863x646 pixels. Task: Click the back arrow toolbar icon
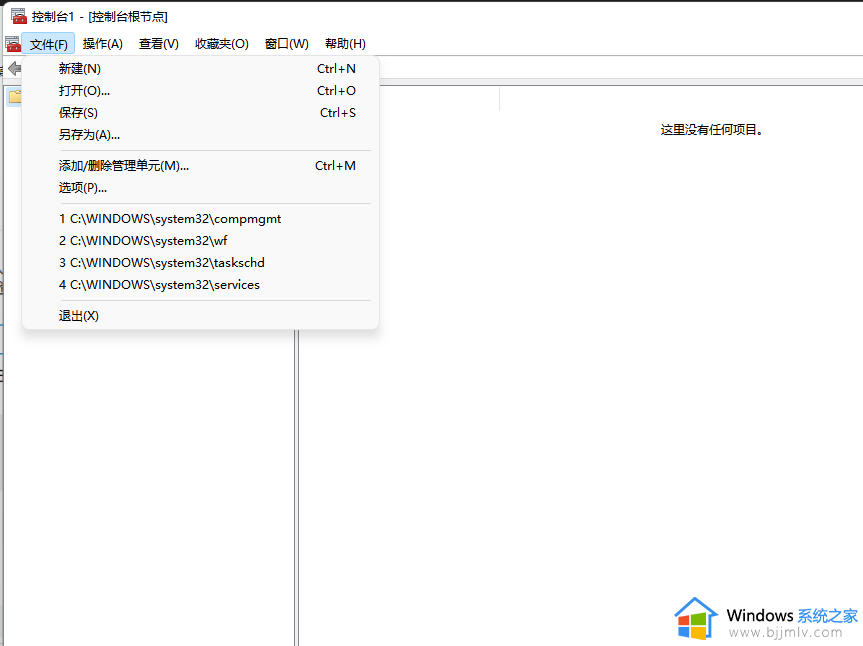coord(15,69)
